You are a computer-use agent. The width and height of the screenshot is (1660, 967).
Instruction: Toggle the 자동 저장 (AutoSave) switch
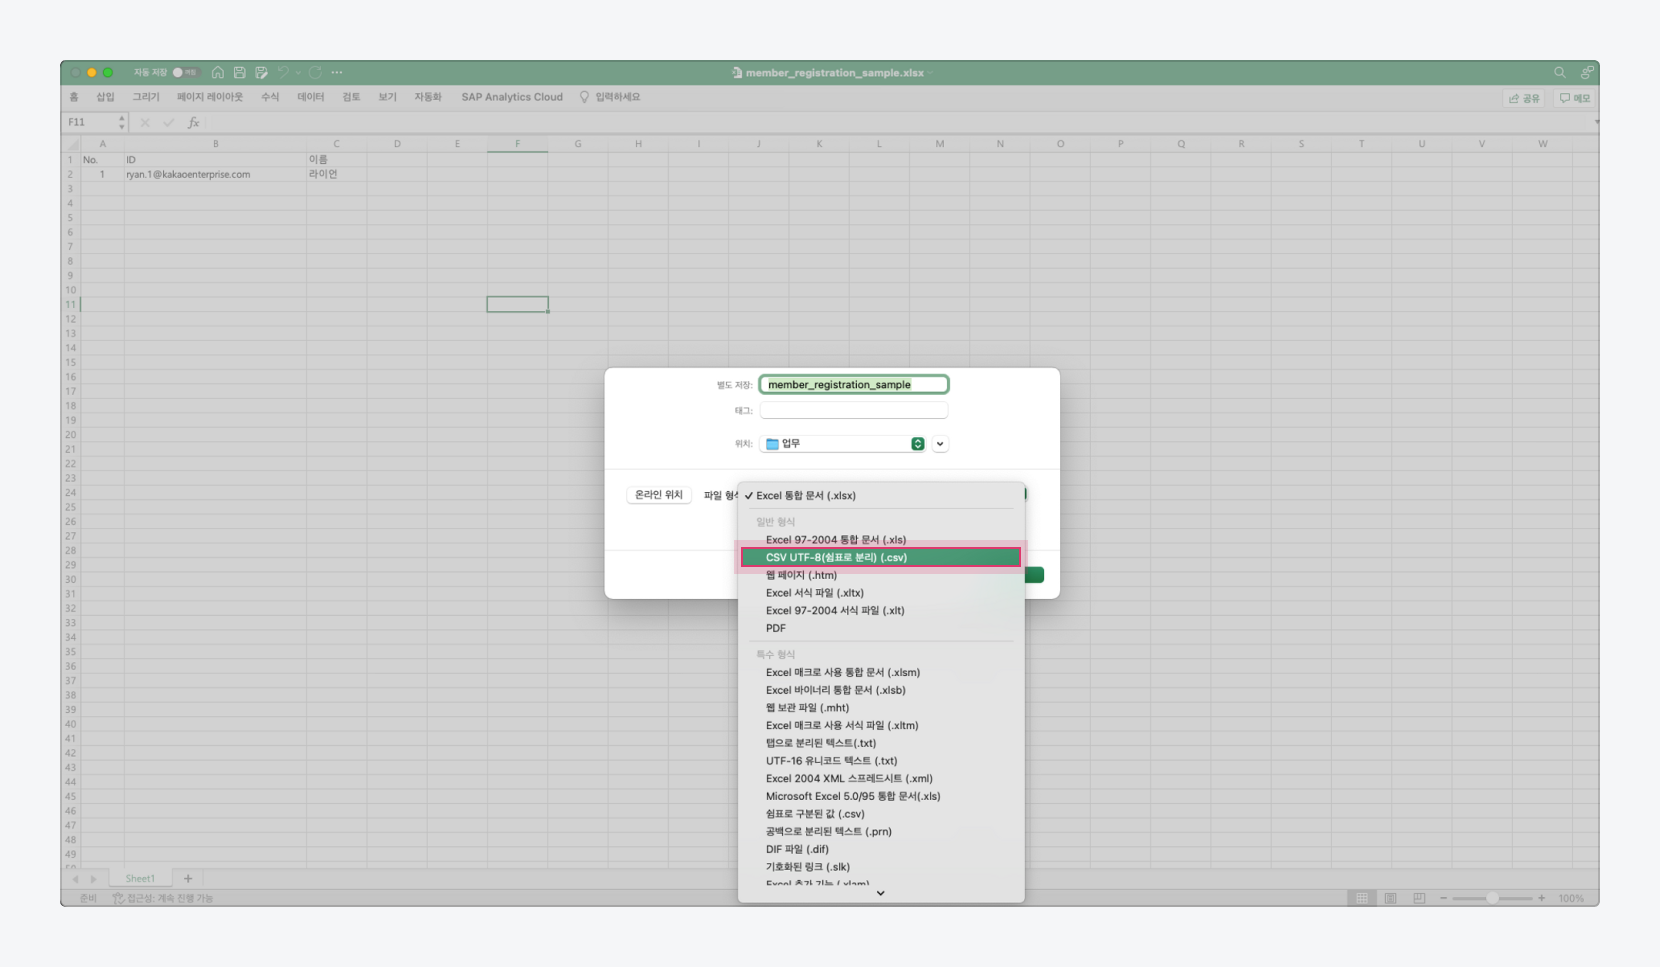click(185, 73)
